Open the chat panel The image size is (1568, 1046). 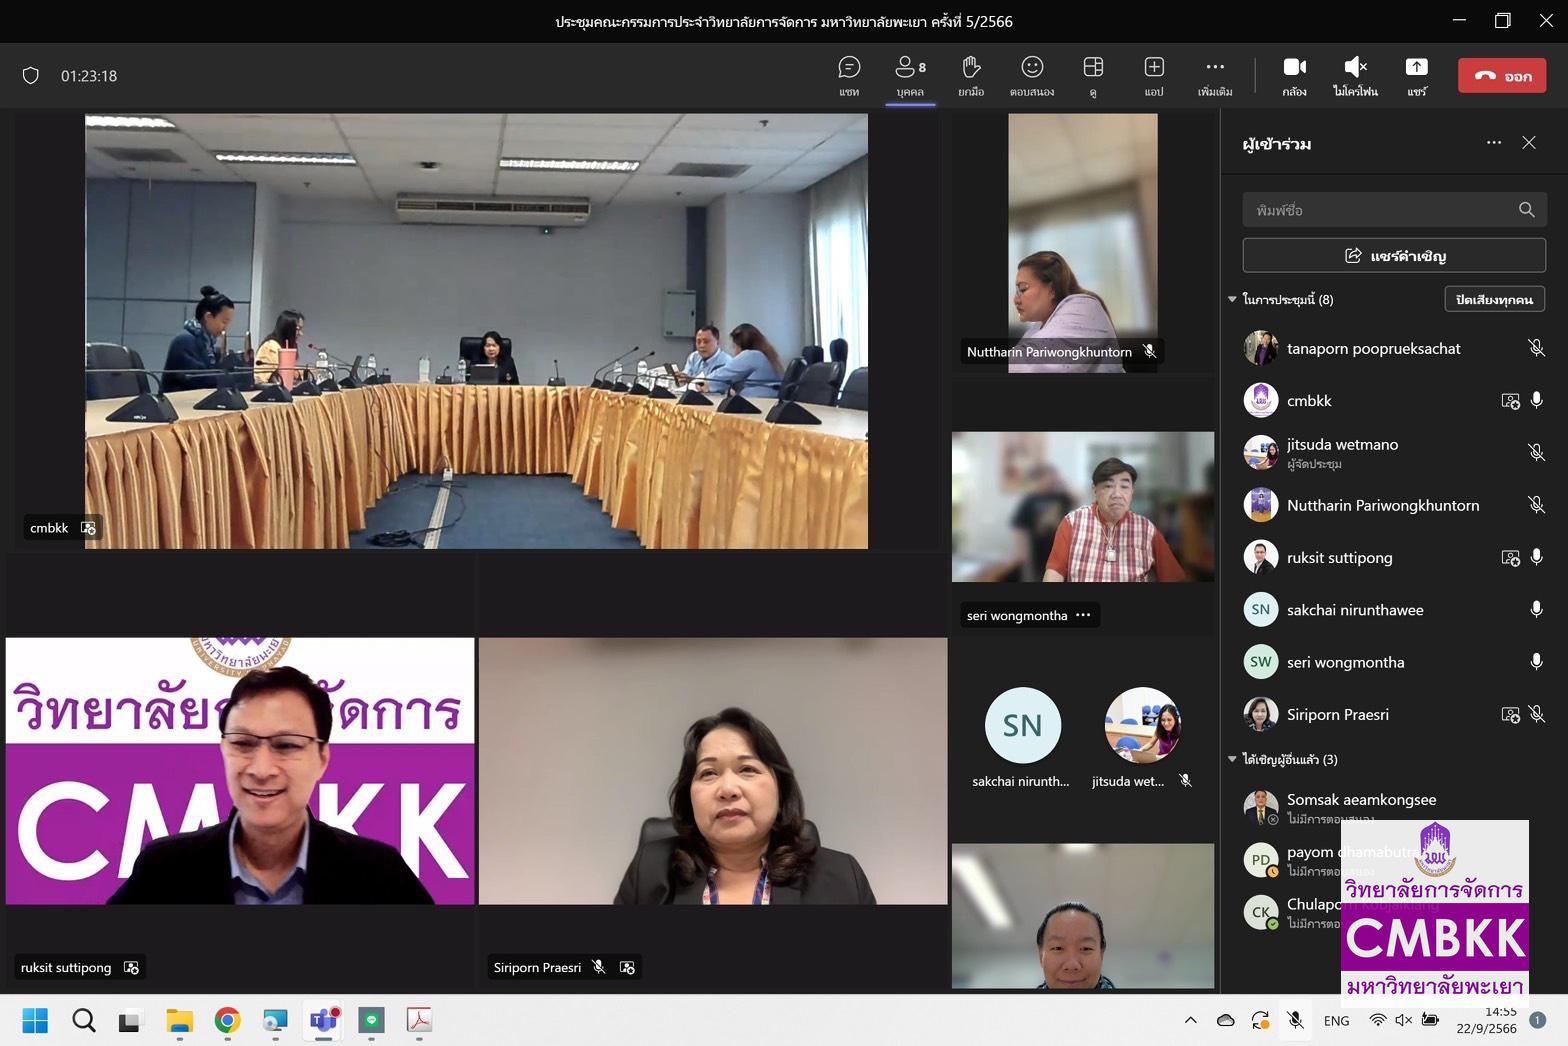(849, 75)
